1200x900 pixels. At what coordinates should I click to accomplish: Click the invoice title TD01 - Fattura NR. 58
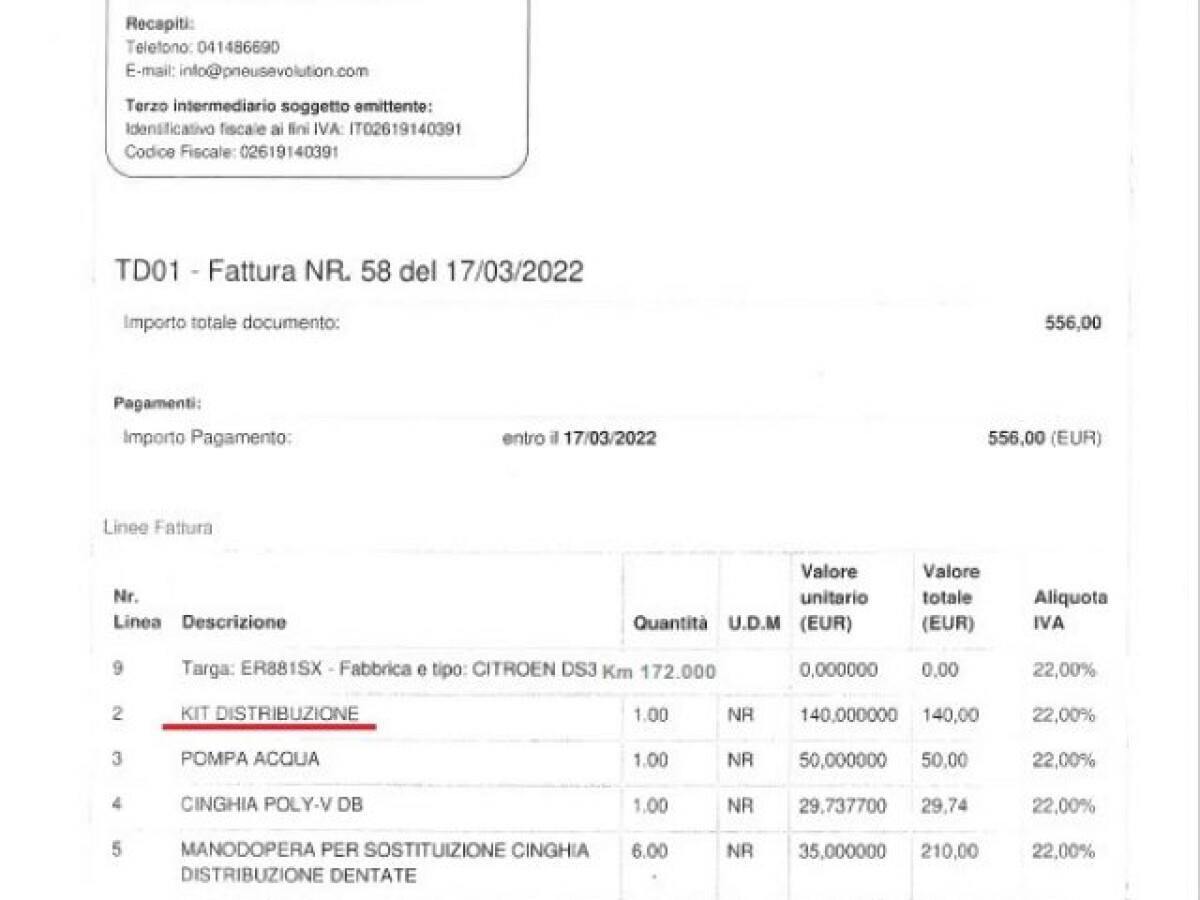point(350,272)
